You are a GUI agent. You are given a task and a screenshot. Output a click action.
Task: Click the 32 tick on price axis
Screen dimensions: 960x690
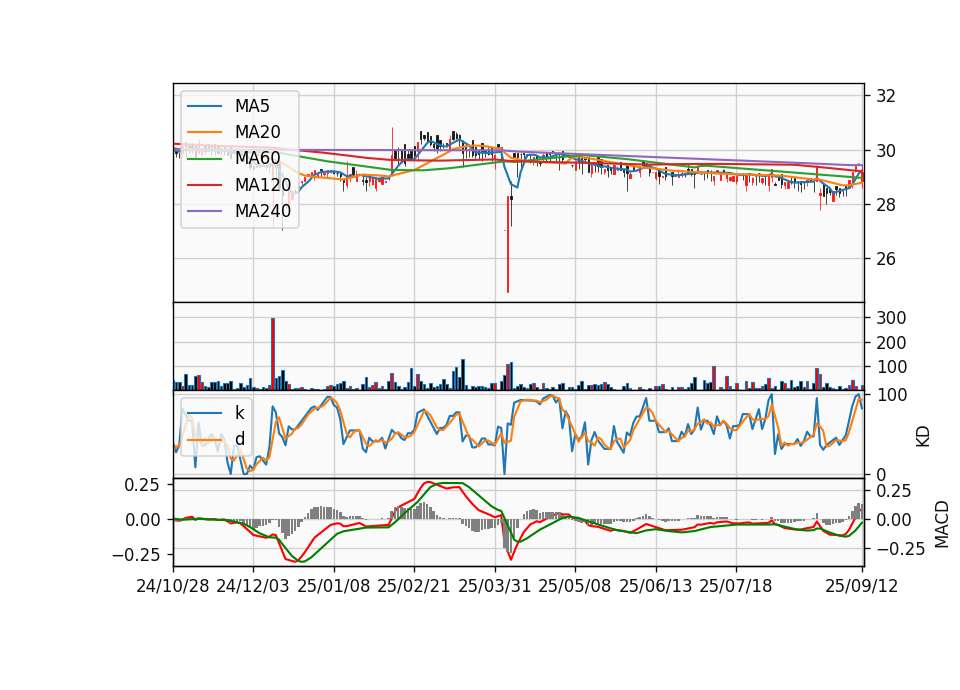click(x=886, y=96)
